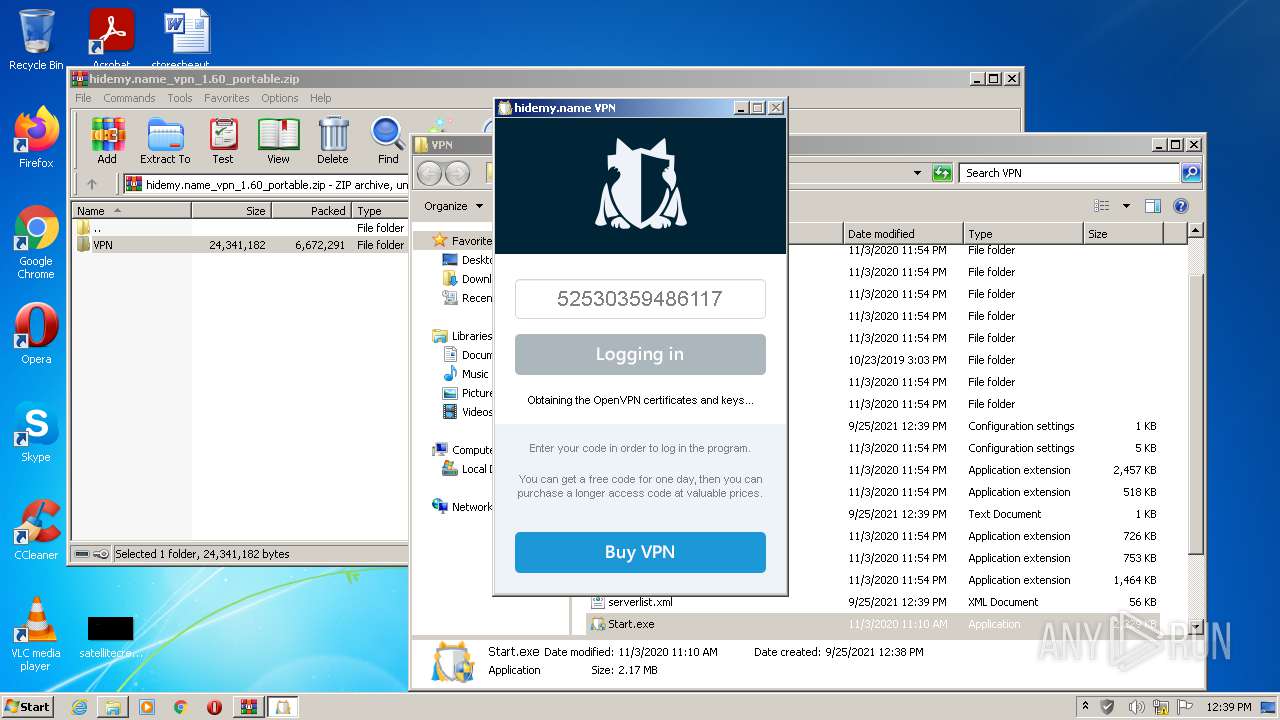
Task: Click the Find magnifier icon in WinRAR
Action: pos(388,140)
